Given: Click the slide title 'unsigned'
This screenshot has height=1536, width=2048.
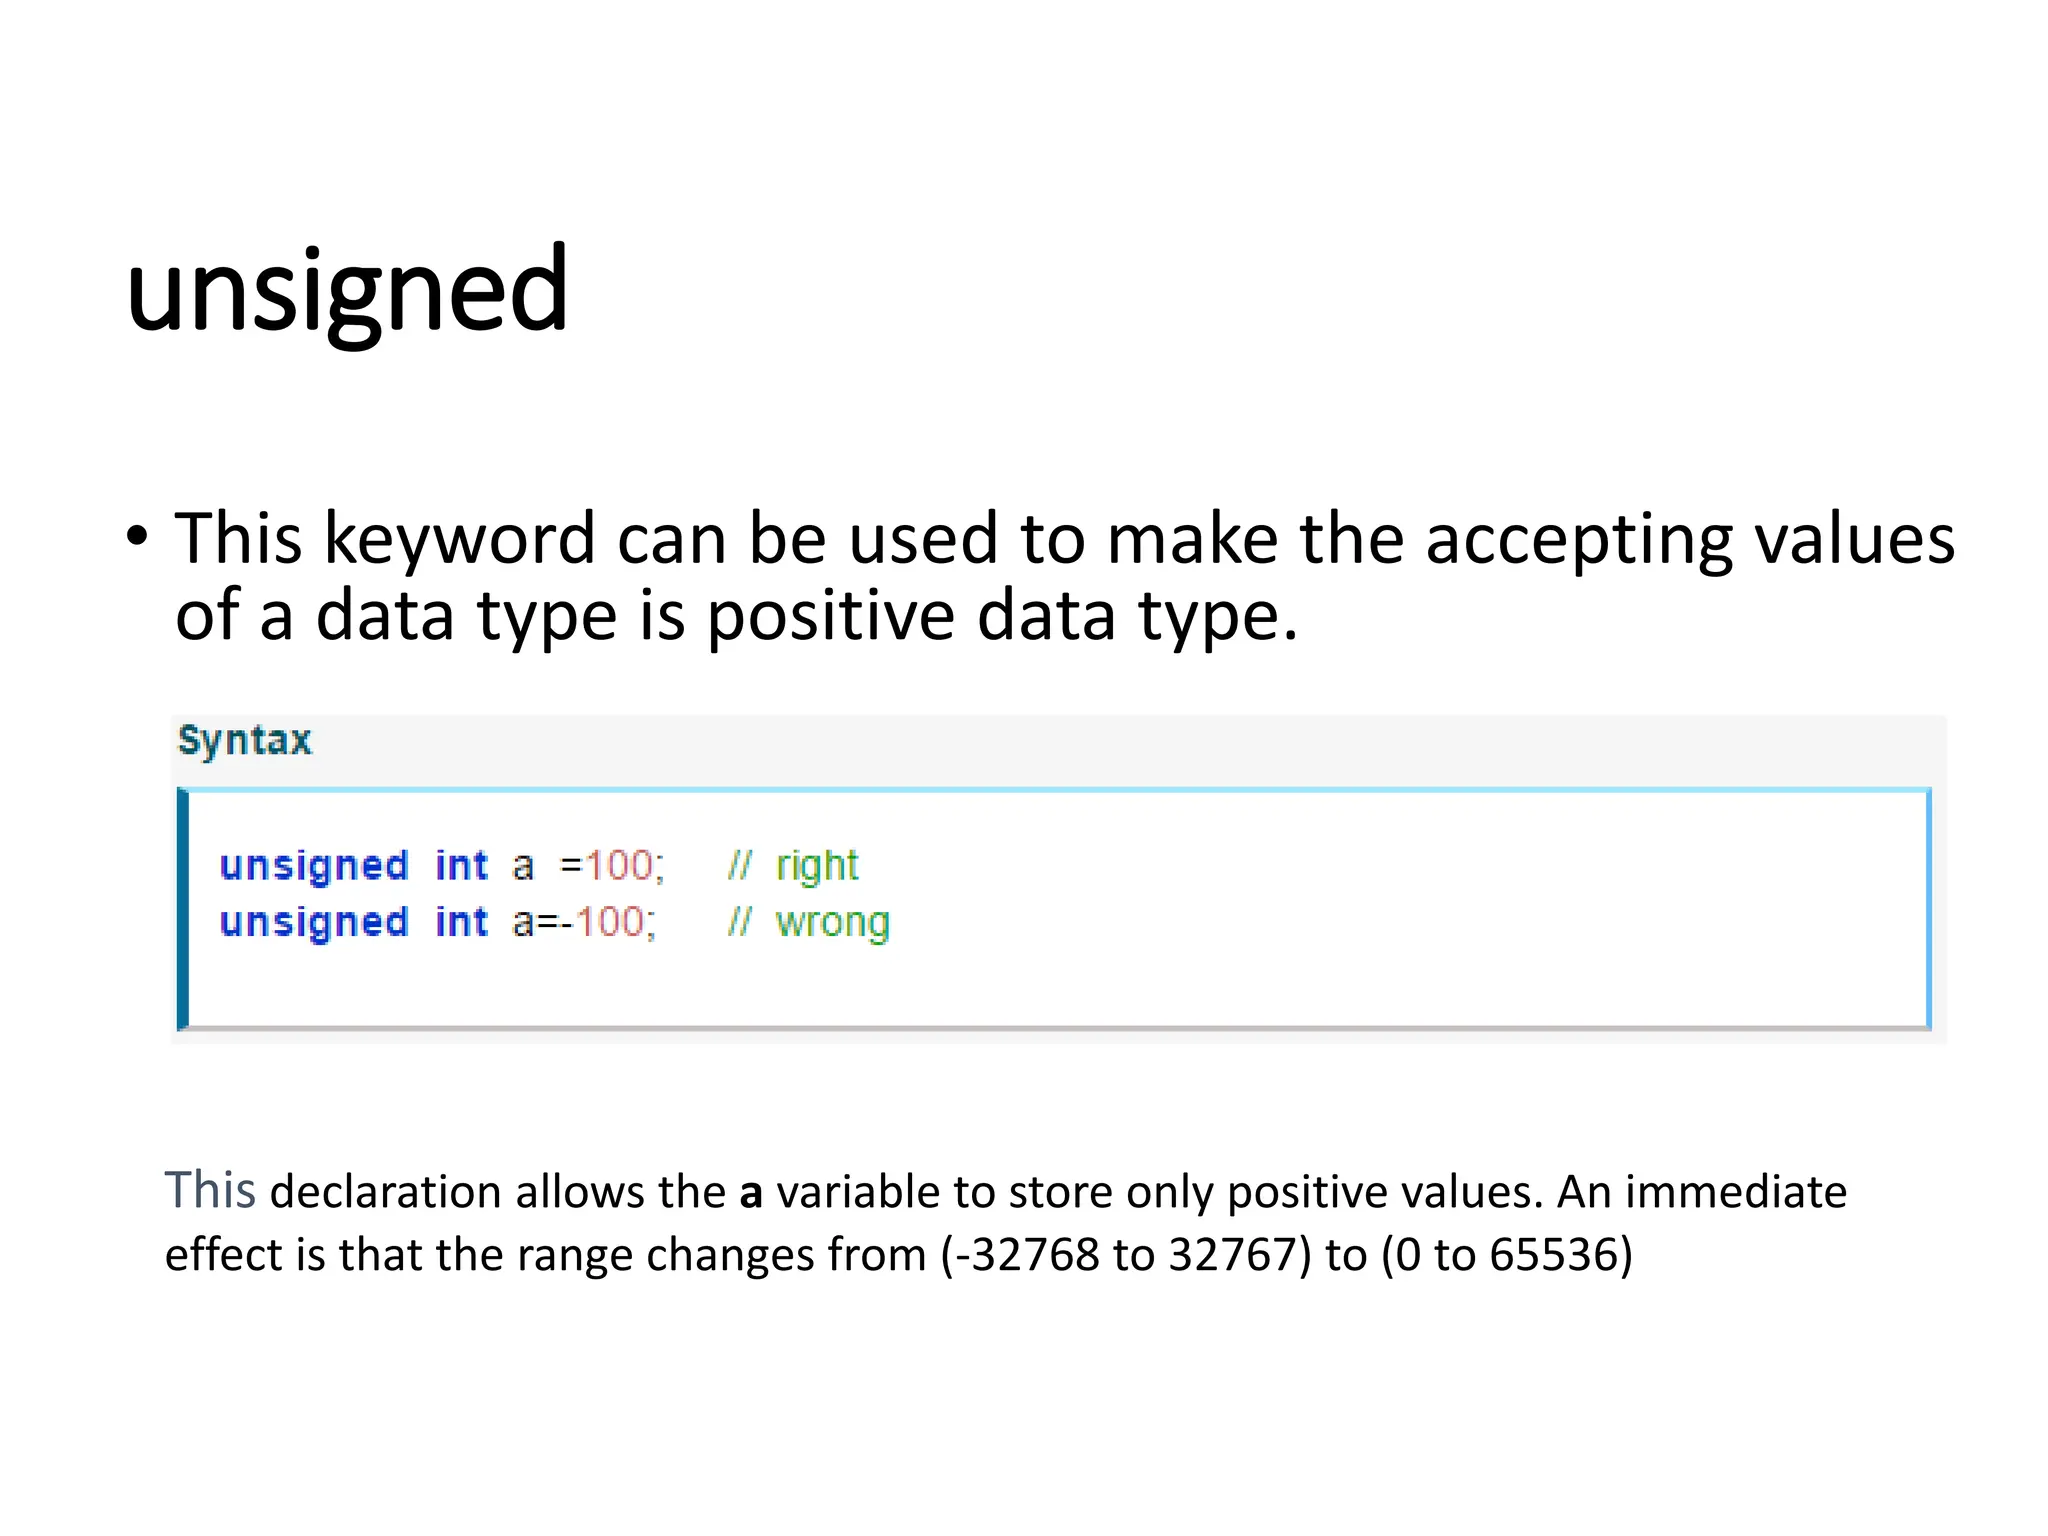Looking at the screenshot, I should pos(347,292).
